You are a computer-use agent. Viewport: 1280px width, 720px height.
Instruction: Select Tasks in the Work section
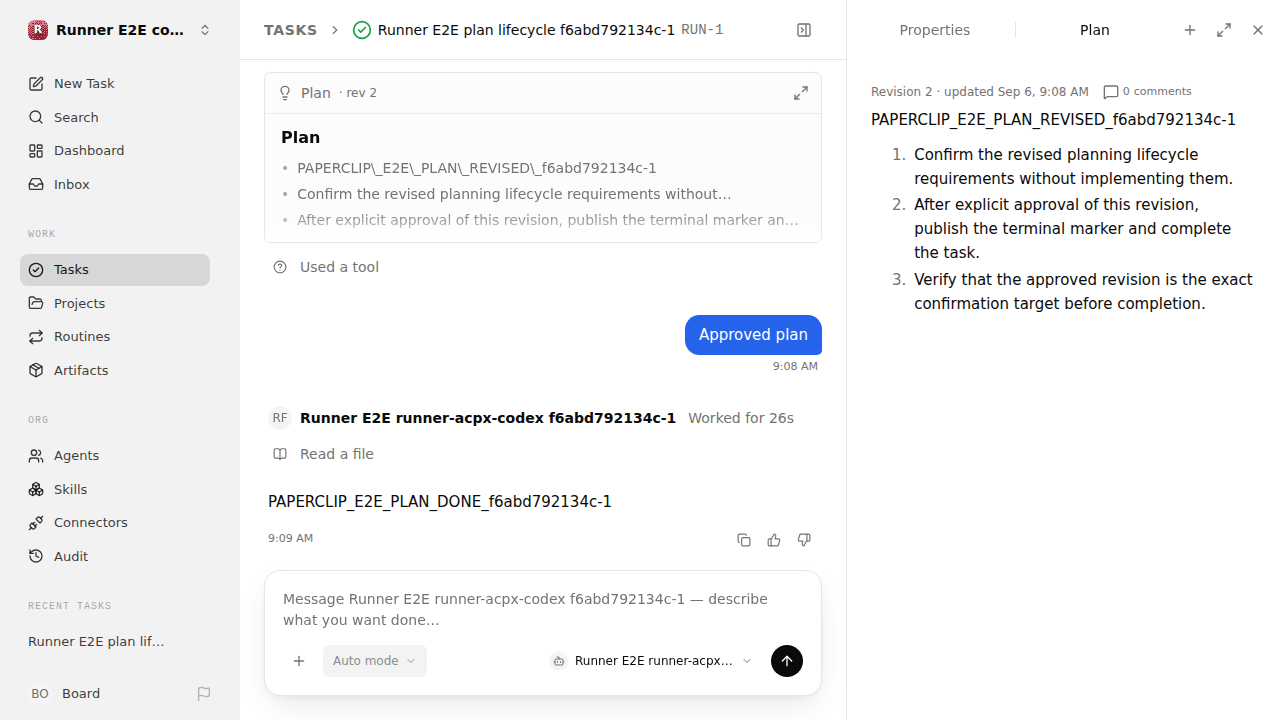click(x=115, y=269)
